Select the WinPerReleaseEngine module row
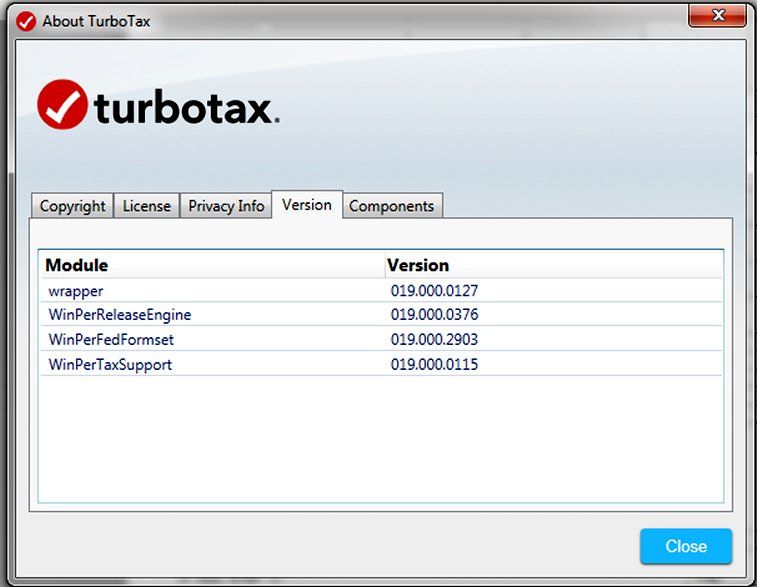This screenshot has width=757, height=587. pyautogui.click(x=381, y=314)
